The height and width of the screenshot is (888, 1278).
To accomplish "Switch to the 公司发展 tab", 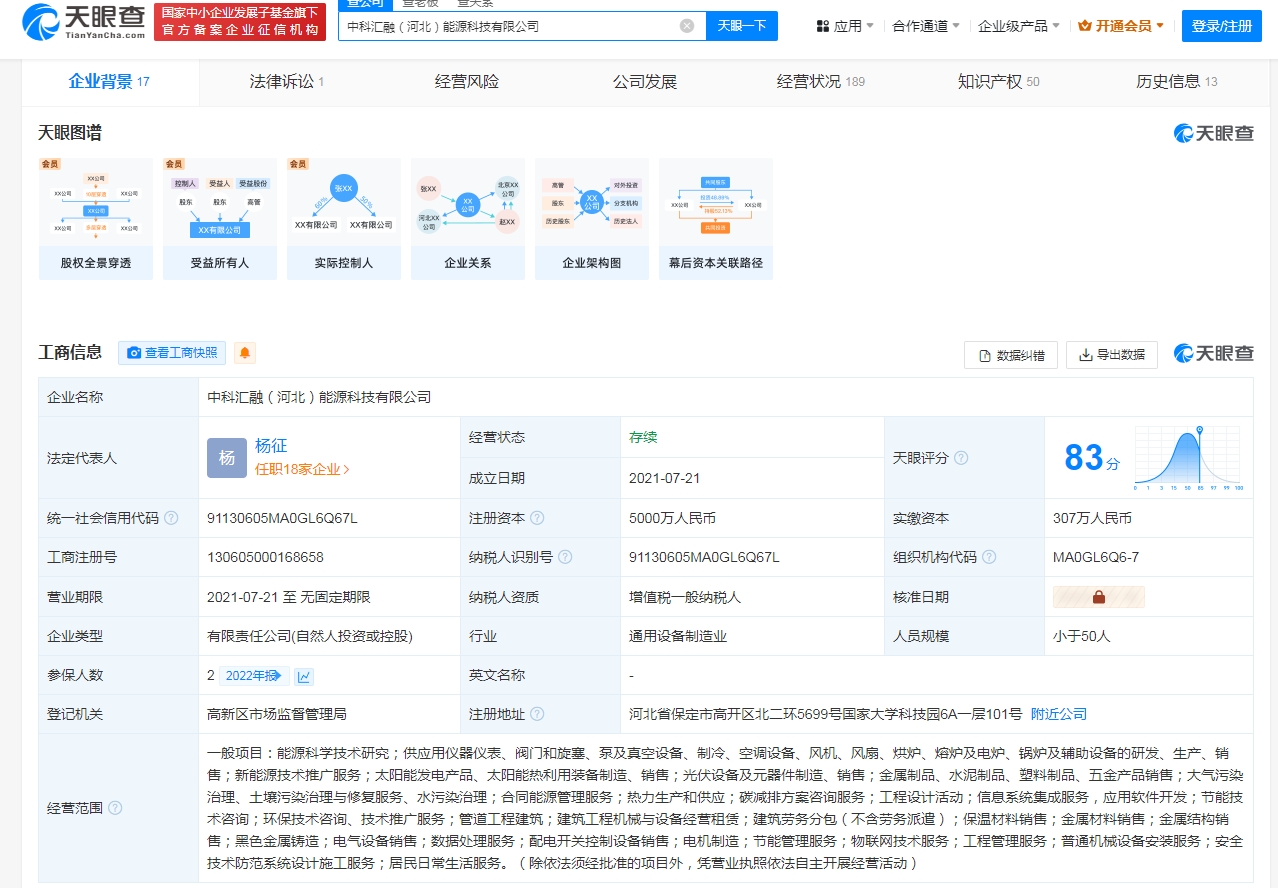I will (x=645, y=82).
